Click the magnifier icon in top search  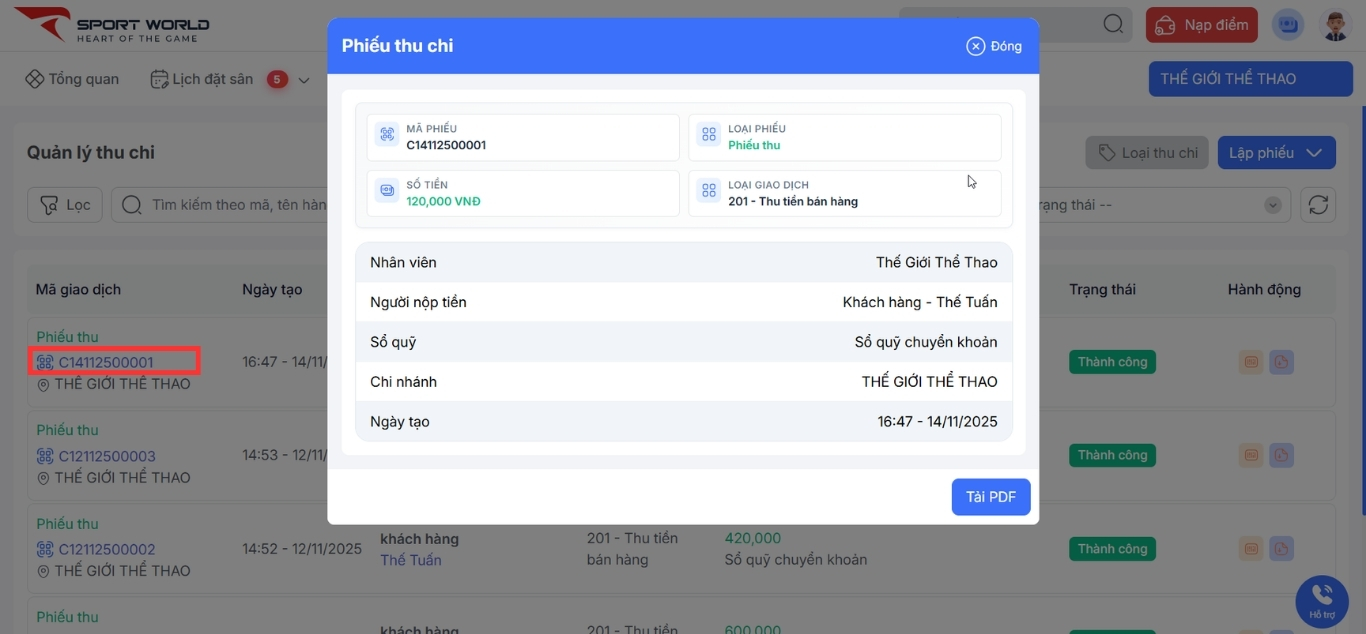(1113, 25)
